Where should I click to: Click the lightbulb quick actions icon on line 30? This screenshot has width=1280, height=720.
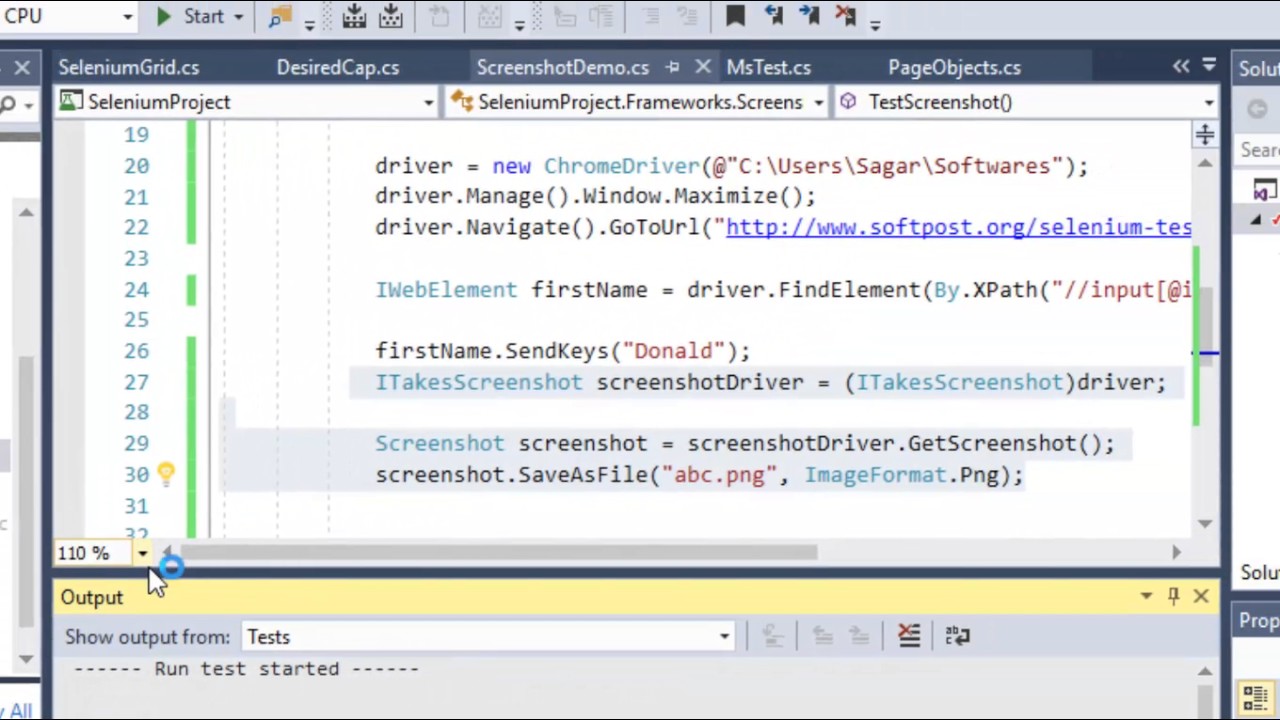[165, 474]
